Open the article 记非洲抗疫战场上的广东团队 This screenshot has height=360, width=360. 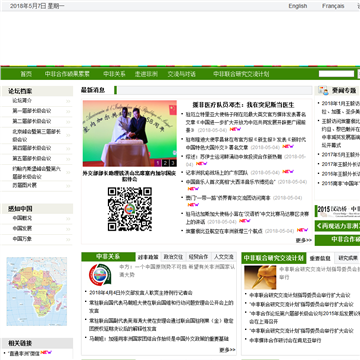(217, 172)
